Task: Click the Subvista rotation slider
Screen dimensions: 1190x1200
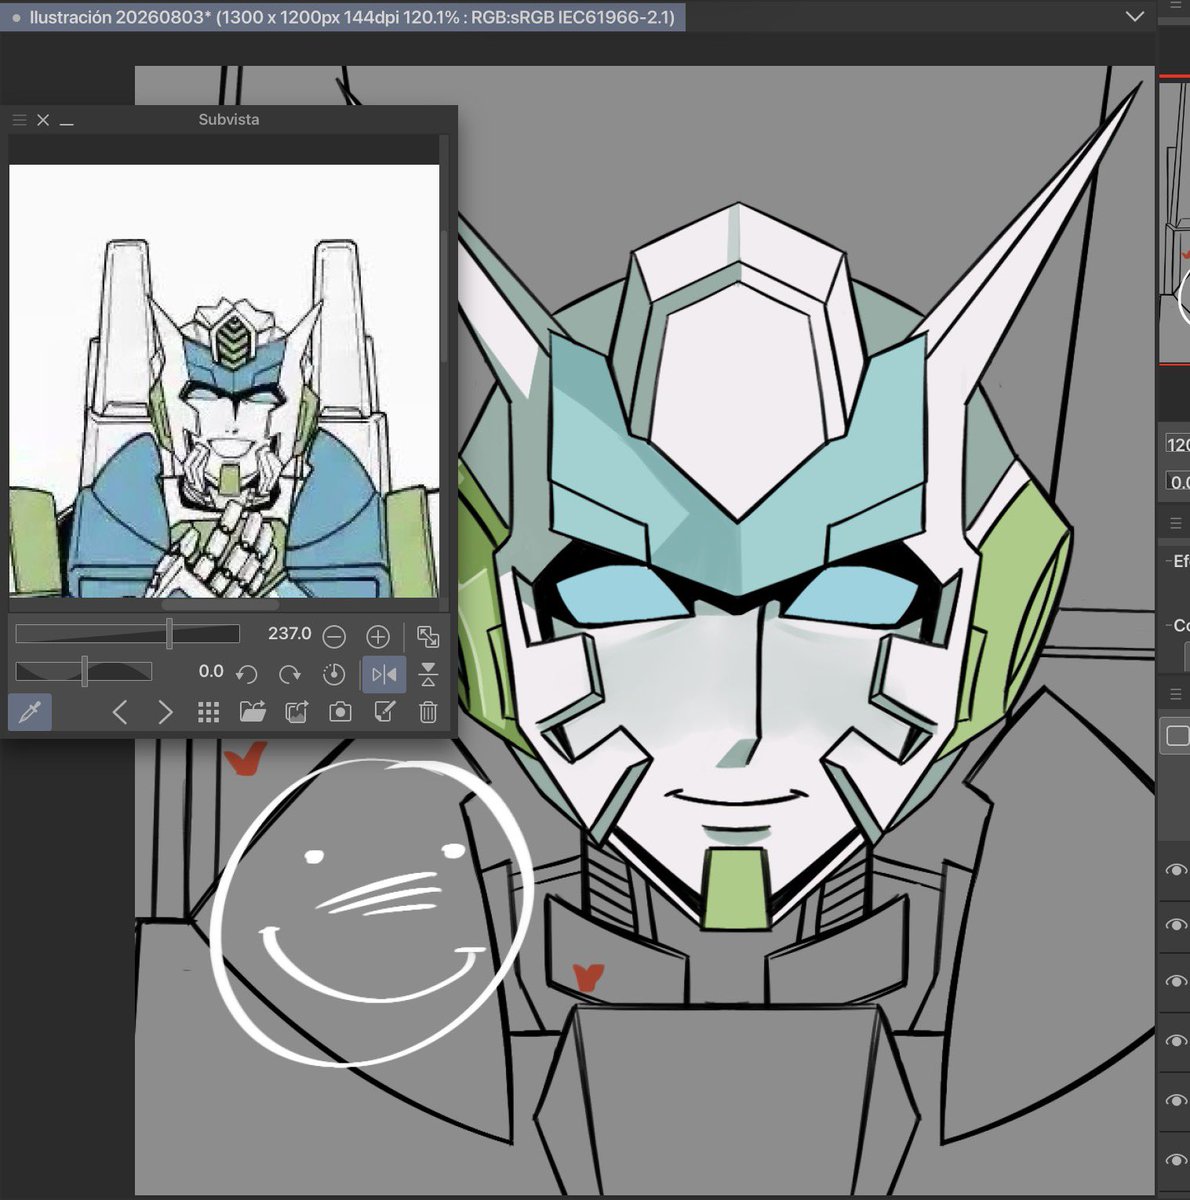Action: pos(84,671)
